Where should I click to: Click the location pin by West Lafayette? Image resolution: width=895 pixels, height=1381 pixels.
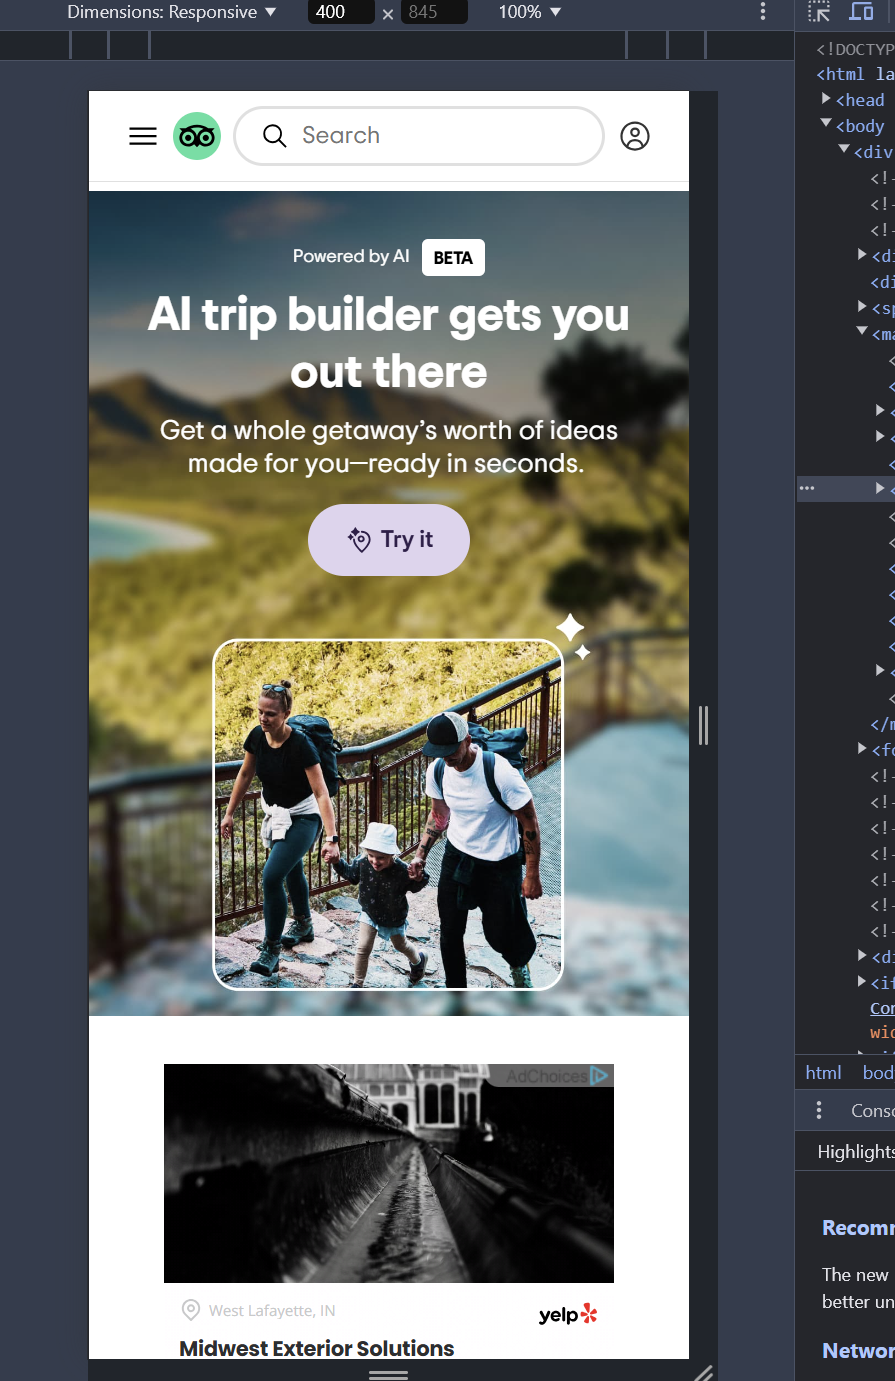tap(190, 1310)
